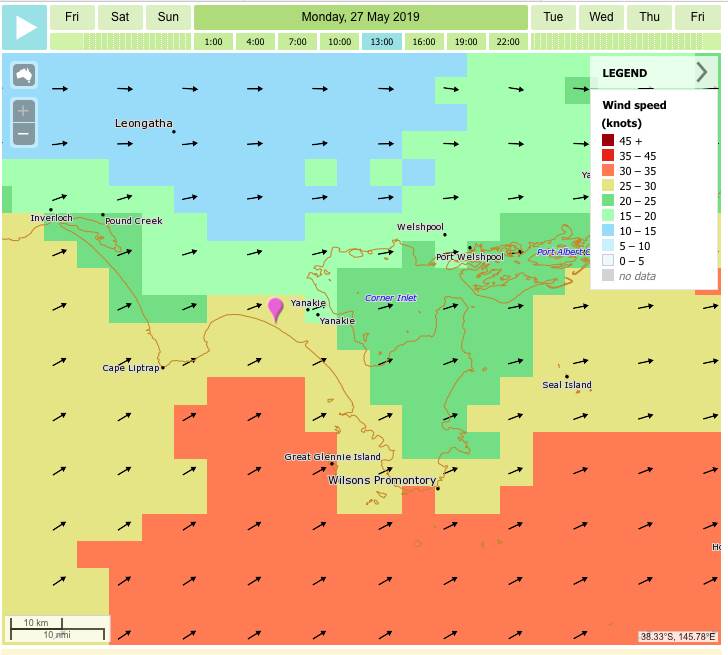
Task: Click the 30 – 35 orange legend swatch
Action: pos(608,171)
